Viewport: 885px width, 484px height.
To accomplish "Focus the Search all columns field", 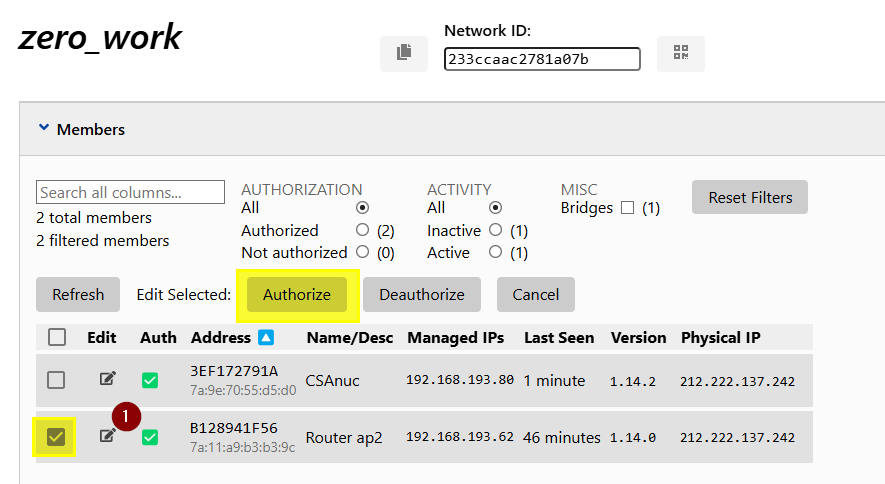I will point(130,192).
